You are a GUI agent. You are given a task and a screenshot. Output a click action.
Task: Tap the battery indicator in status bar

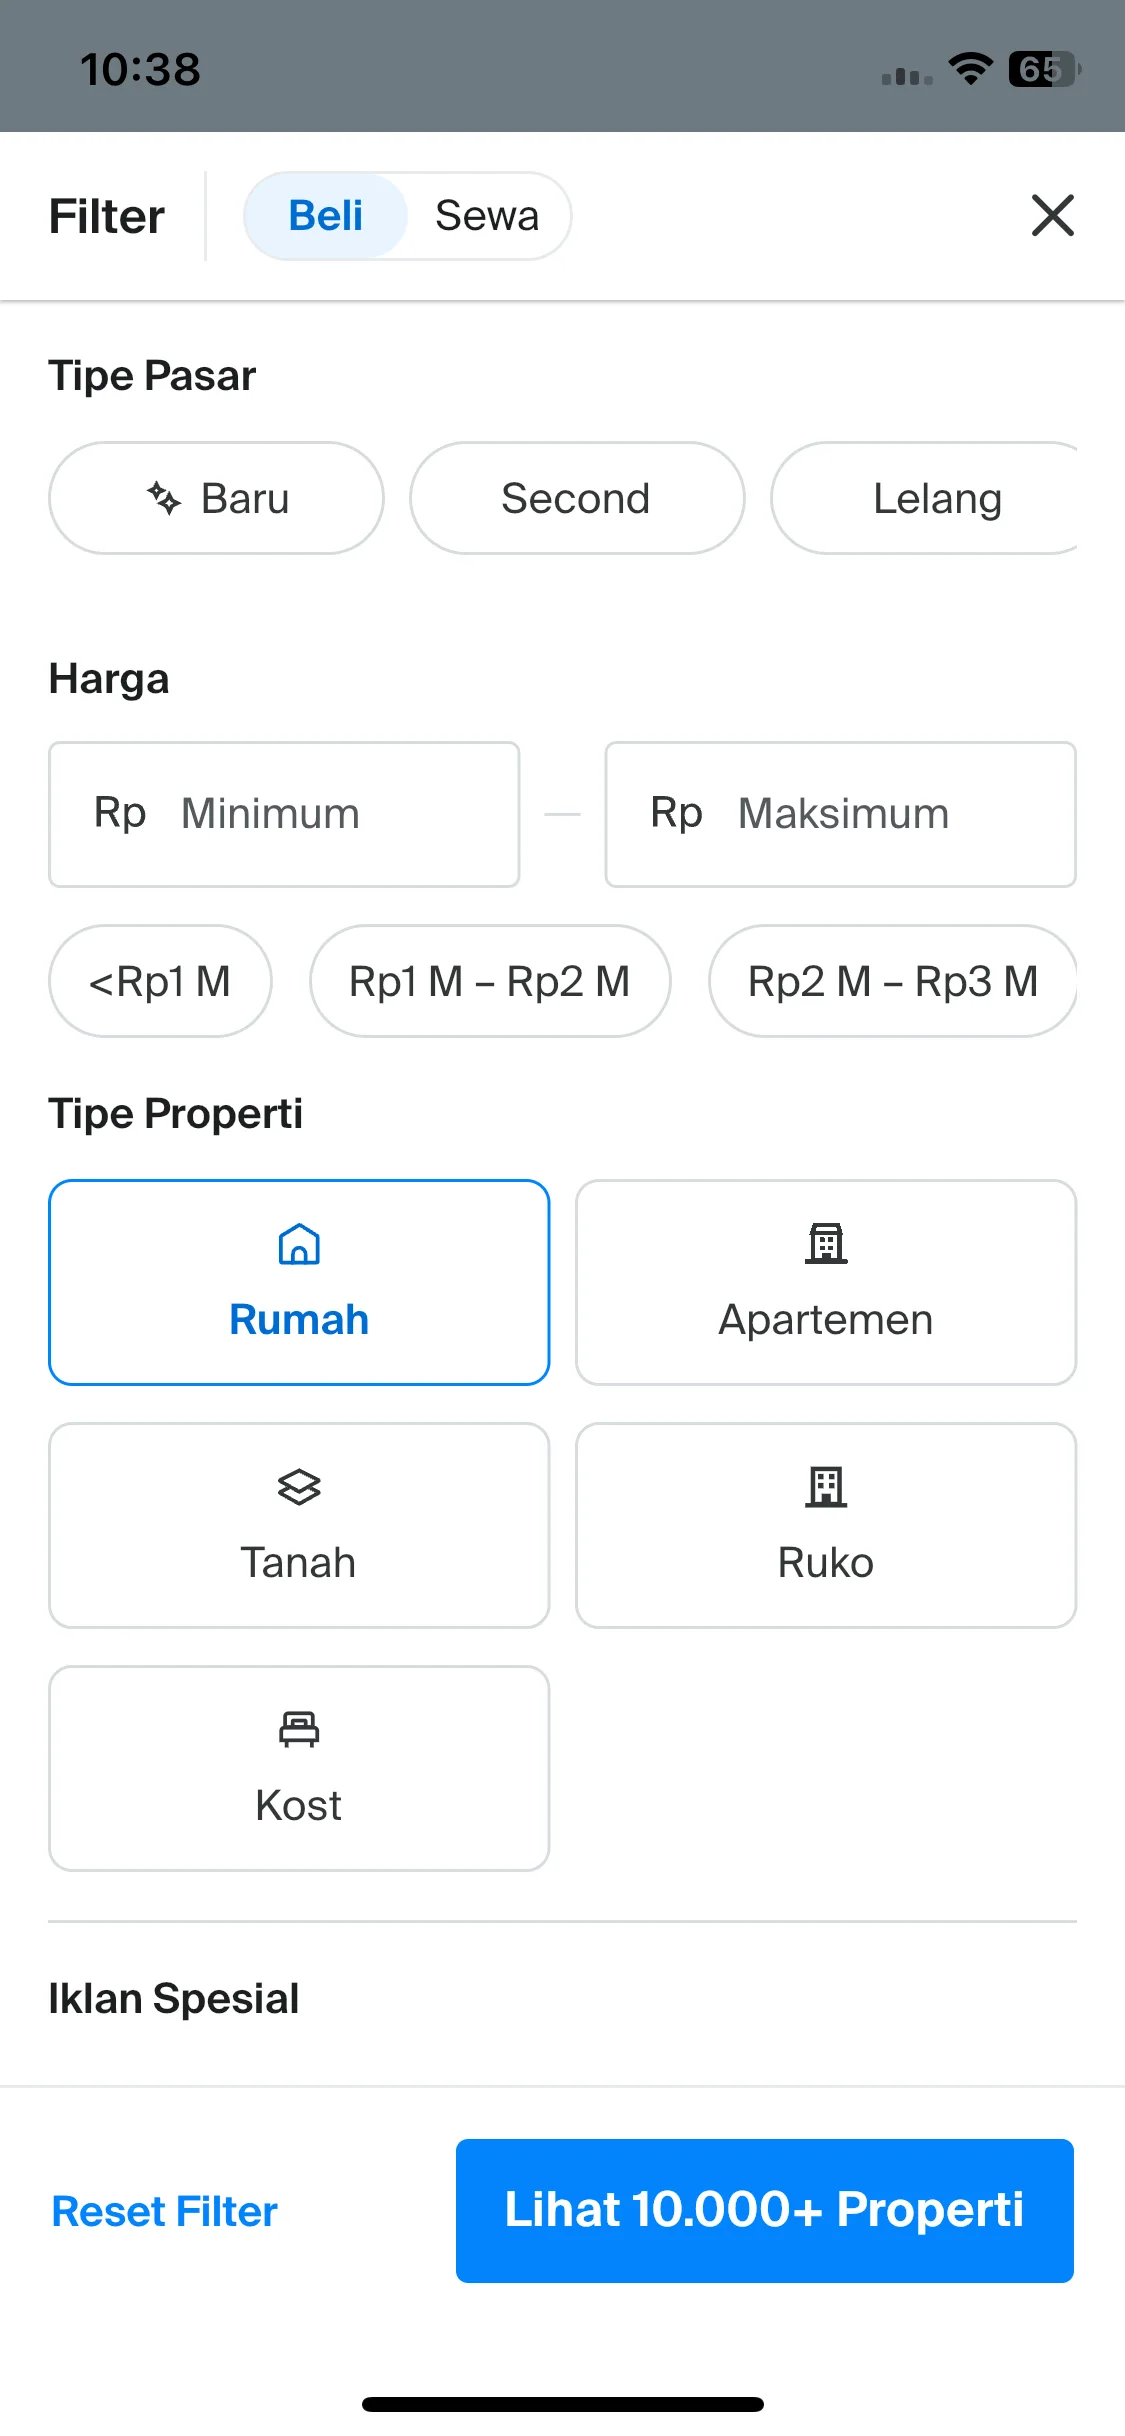(x=1044, y=69)
